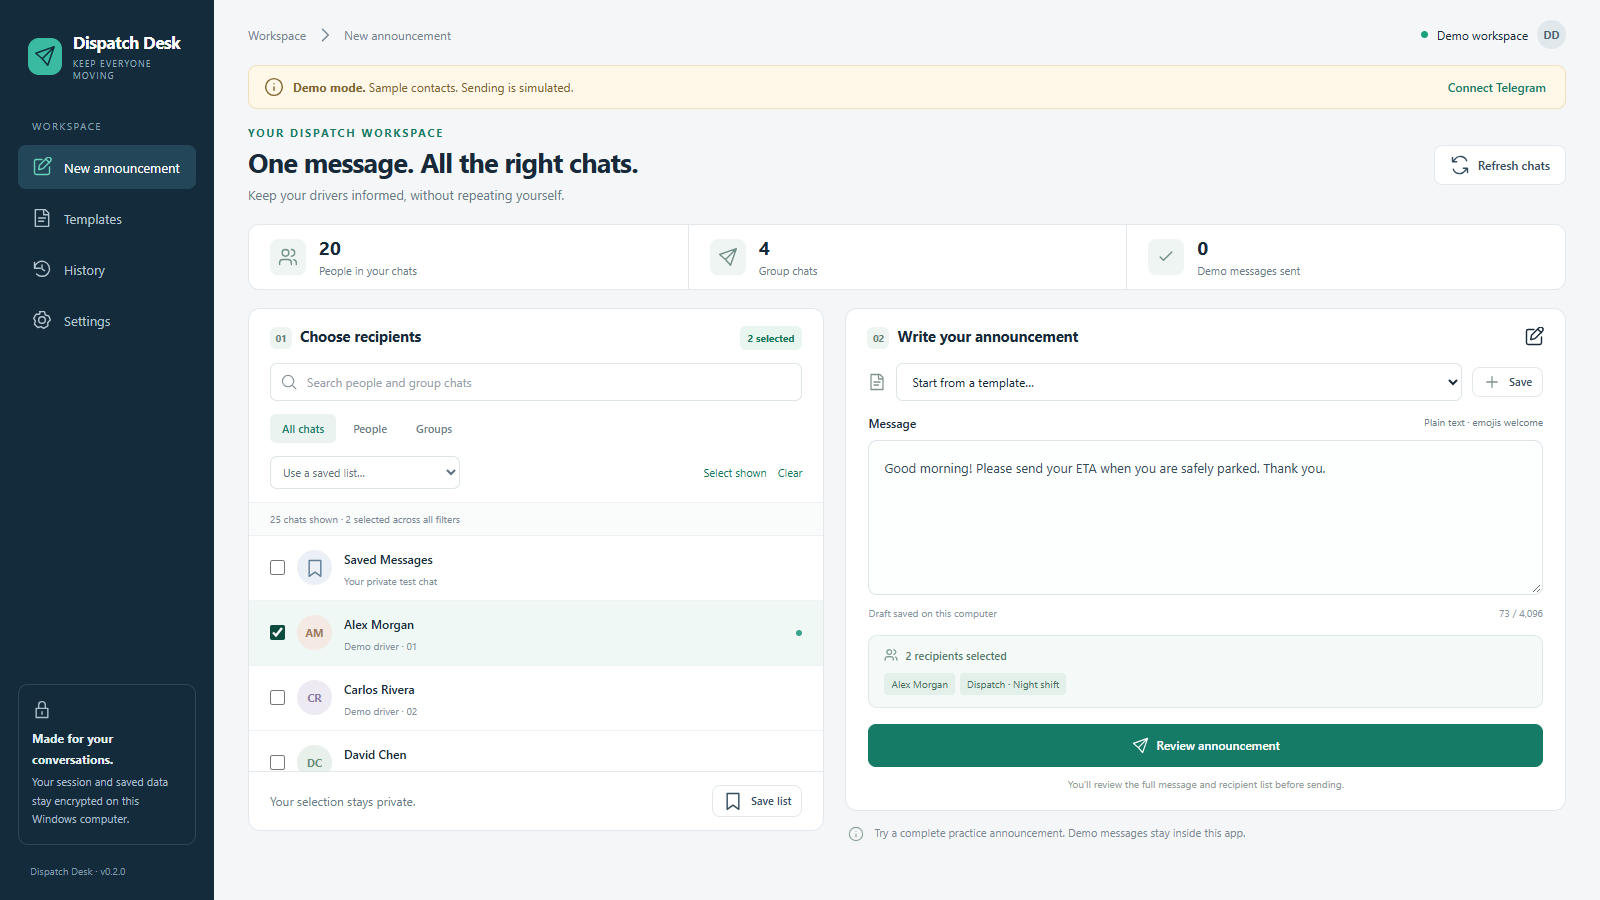Screen dimensions: 1600x900
Task: Open the Use a saved list dropdown
Action: [x=365, y=473]
